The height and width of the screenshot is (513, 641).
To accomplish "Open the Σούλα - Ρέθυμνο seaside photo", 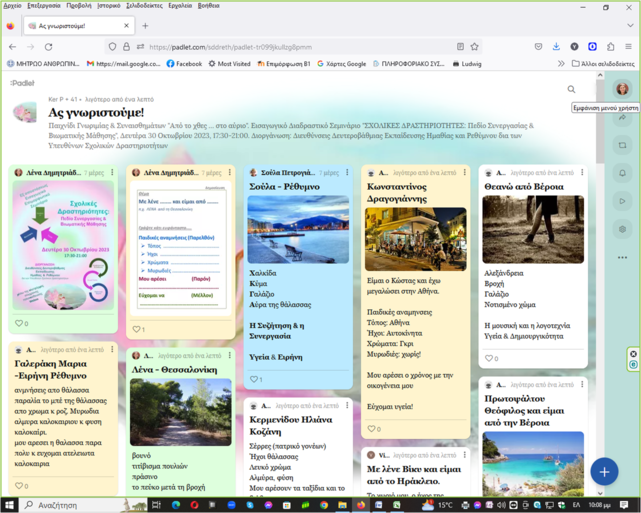I will (x=298, y=229).
